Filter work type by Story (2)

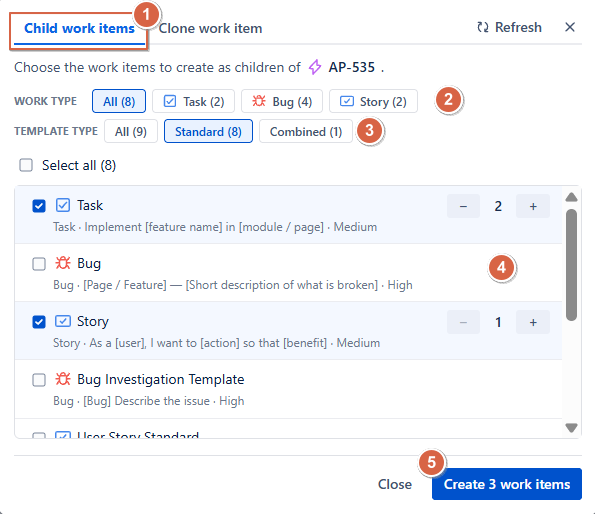click(x=373, y=101)
